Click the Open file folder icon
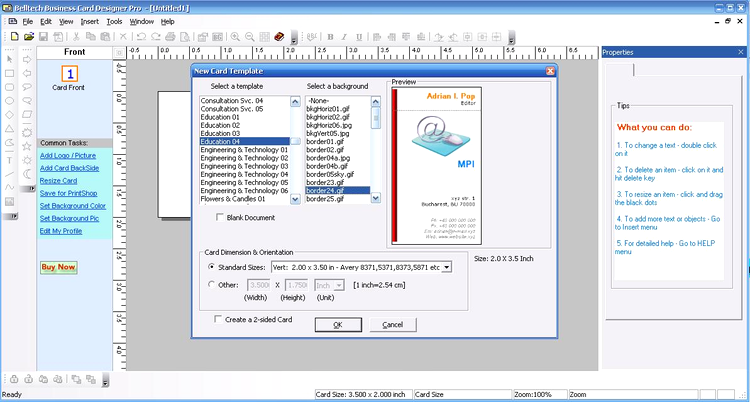750x402 pixels. tap(29, 36)
